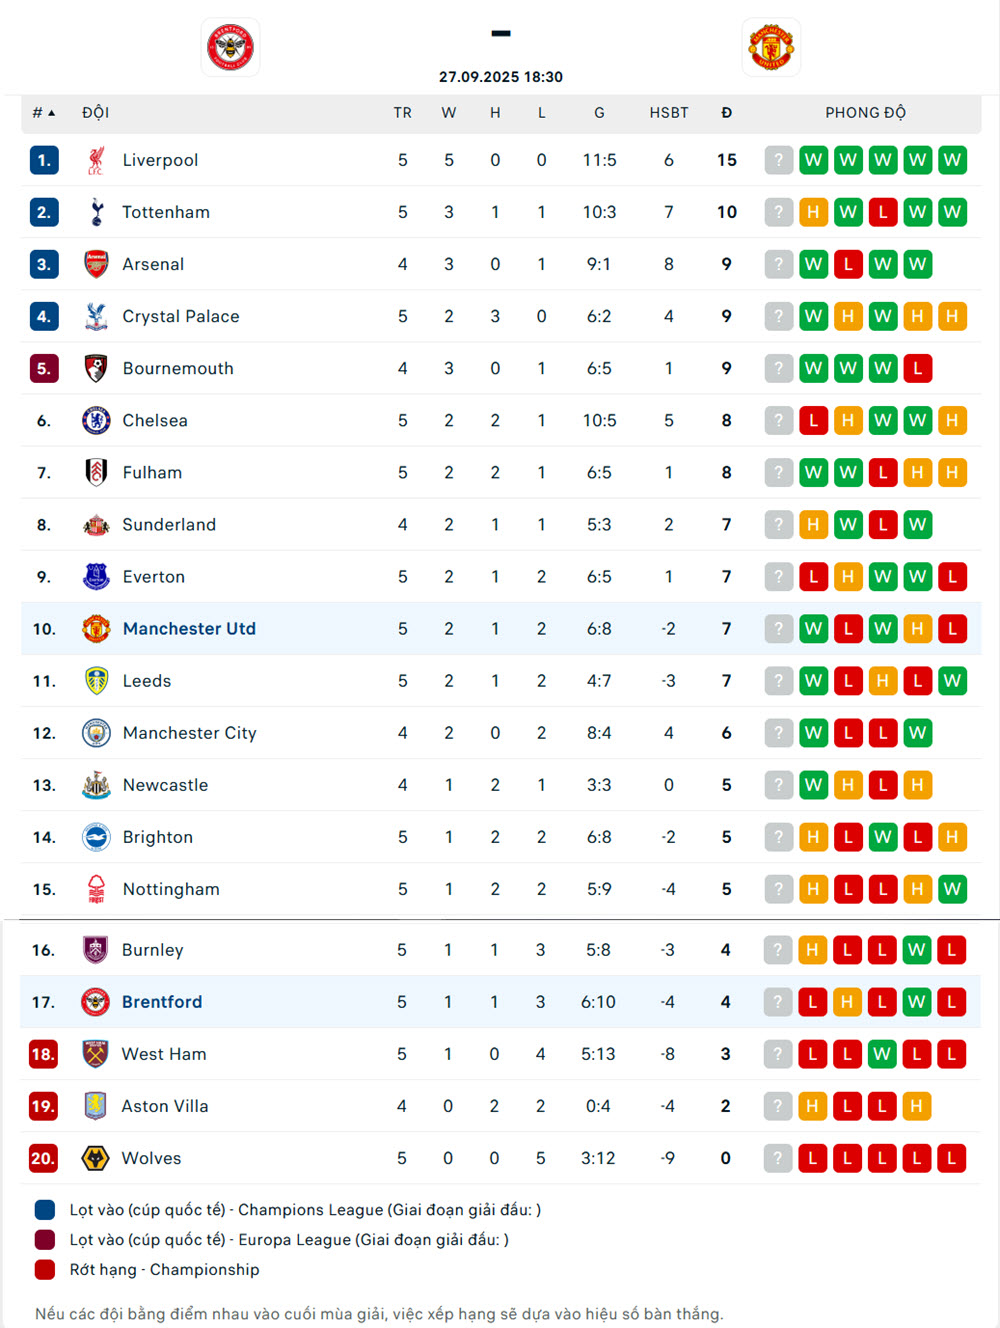
Task: Click the red Championship relegation legend swatch
Action: (45, 1270)
